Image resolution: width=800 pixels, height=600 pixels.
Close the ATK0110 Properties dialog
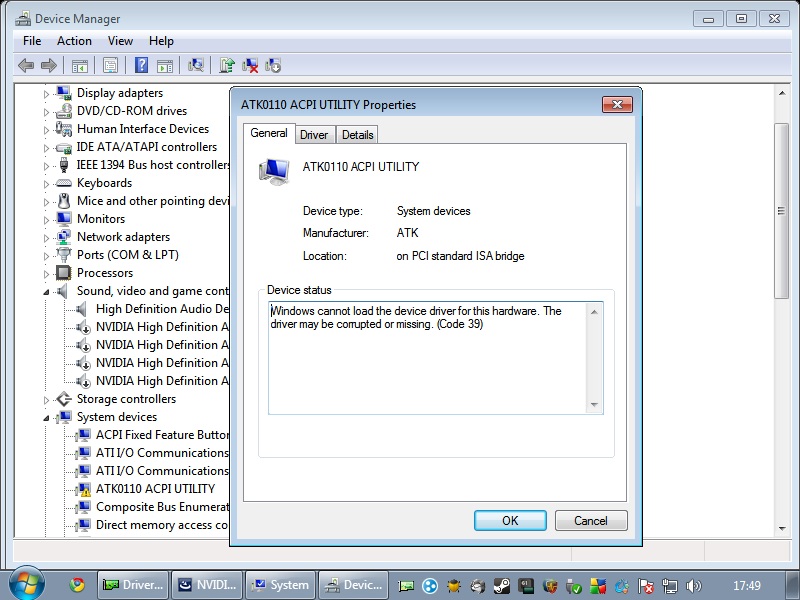[x=617, y=105]
